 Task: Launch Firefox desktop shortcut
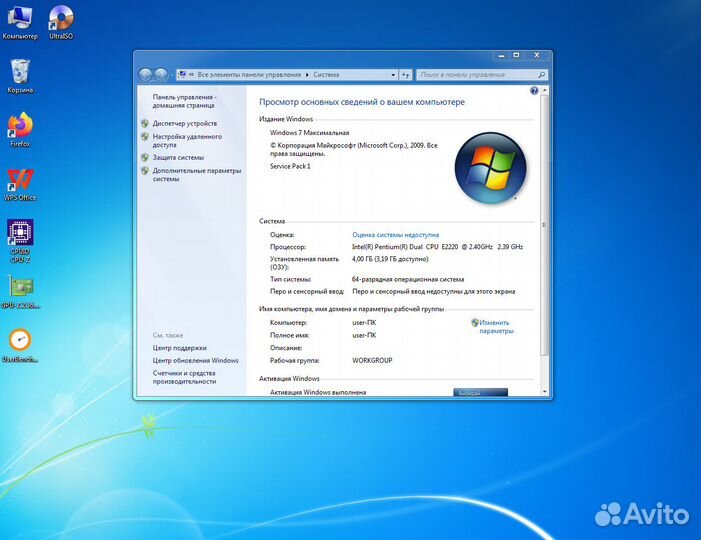tap(20, 130)
